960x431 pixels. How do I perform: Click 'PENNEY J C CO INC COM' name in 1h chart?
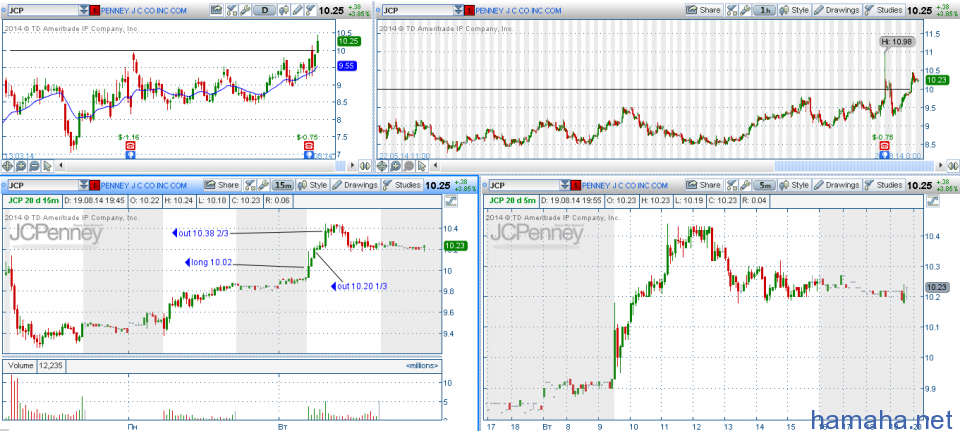click(520, 10)
